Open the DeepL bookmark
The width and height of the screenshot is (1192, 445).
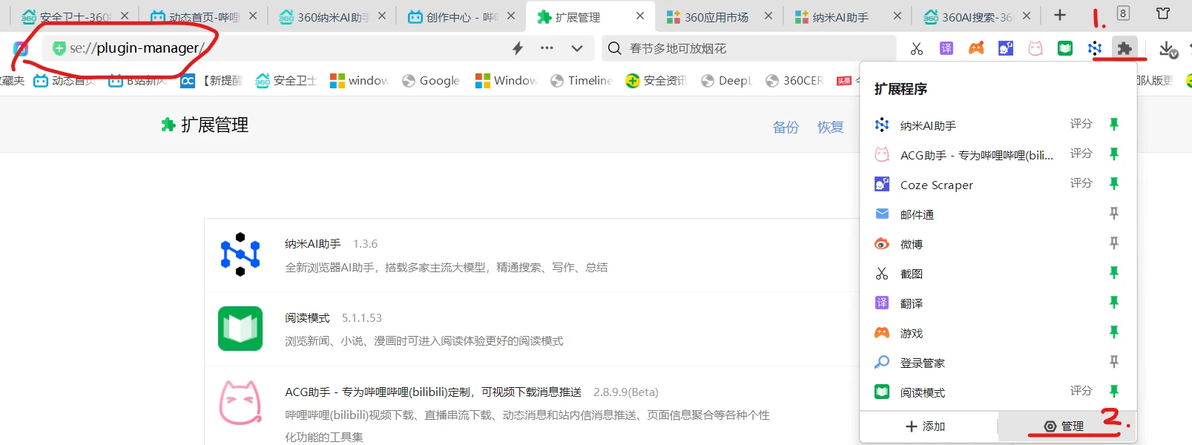click(x=728, y=81)
